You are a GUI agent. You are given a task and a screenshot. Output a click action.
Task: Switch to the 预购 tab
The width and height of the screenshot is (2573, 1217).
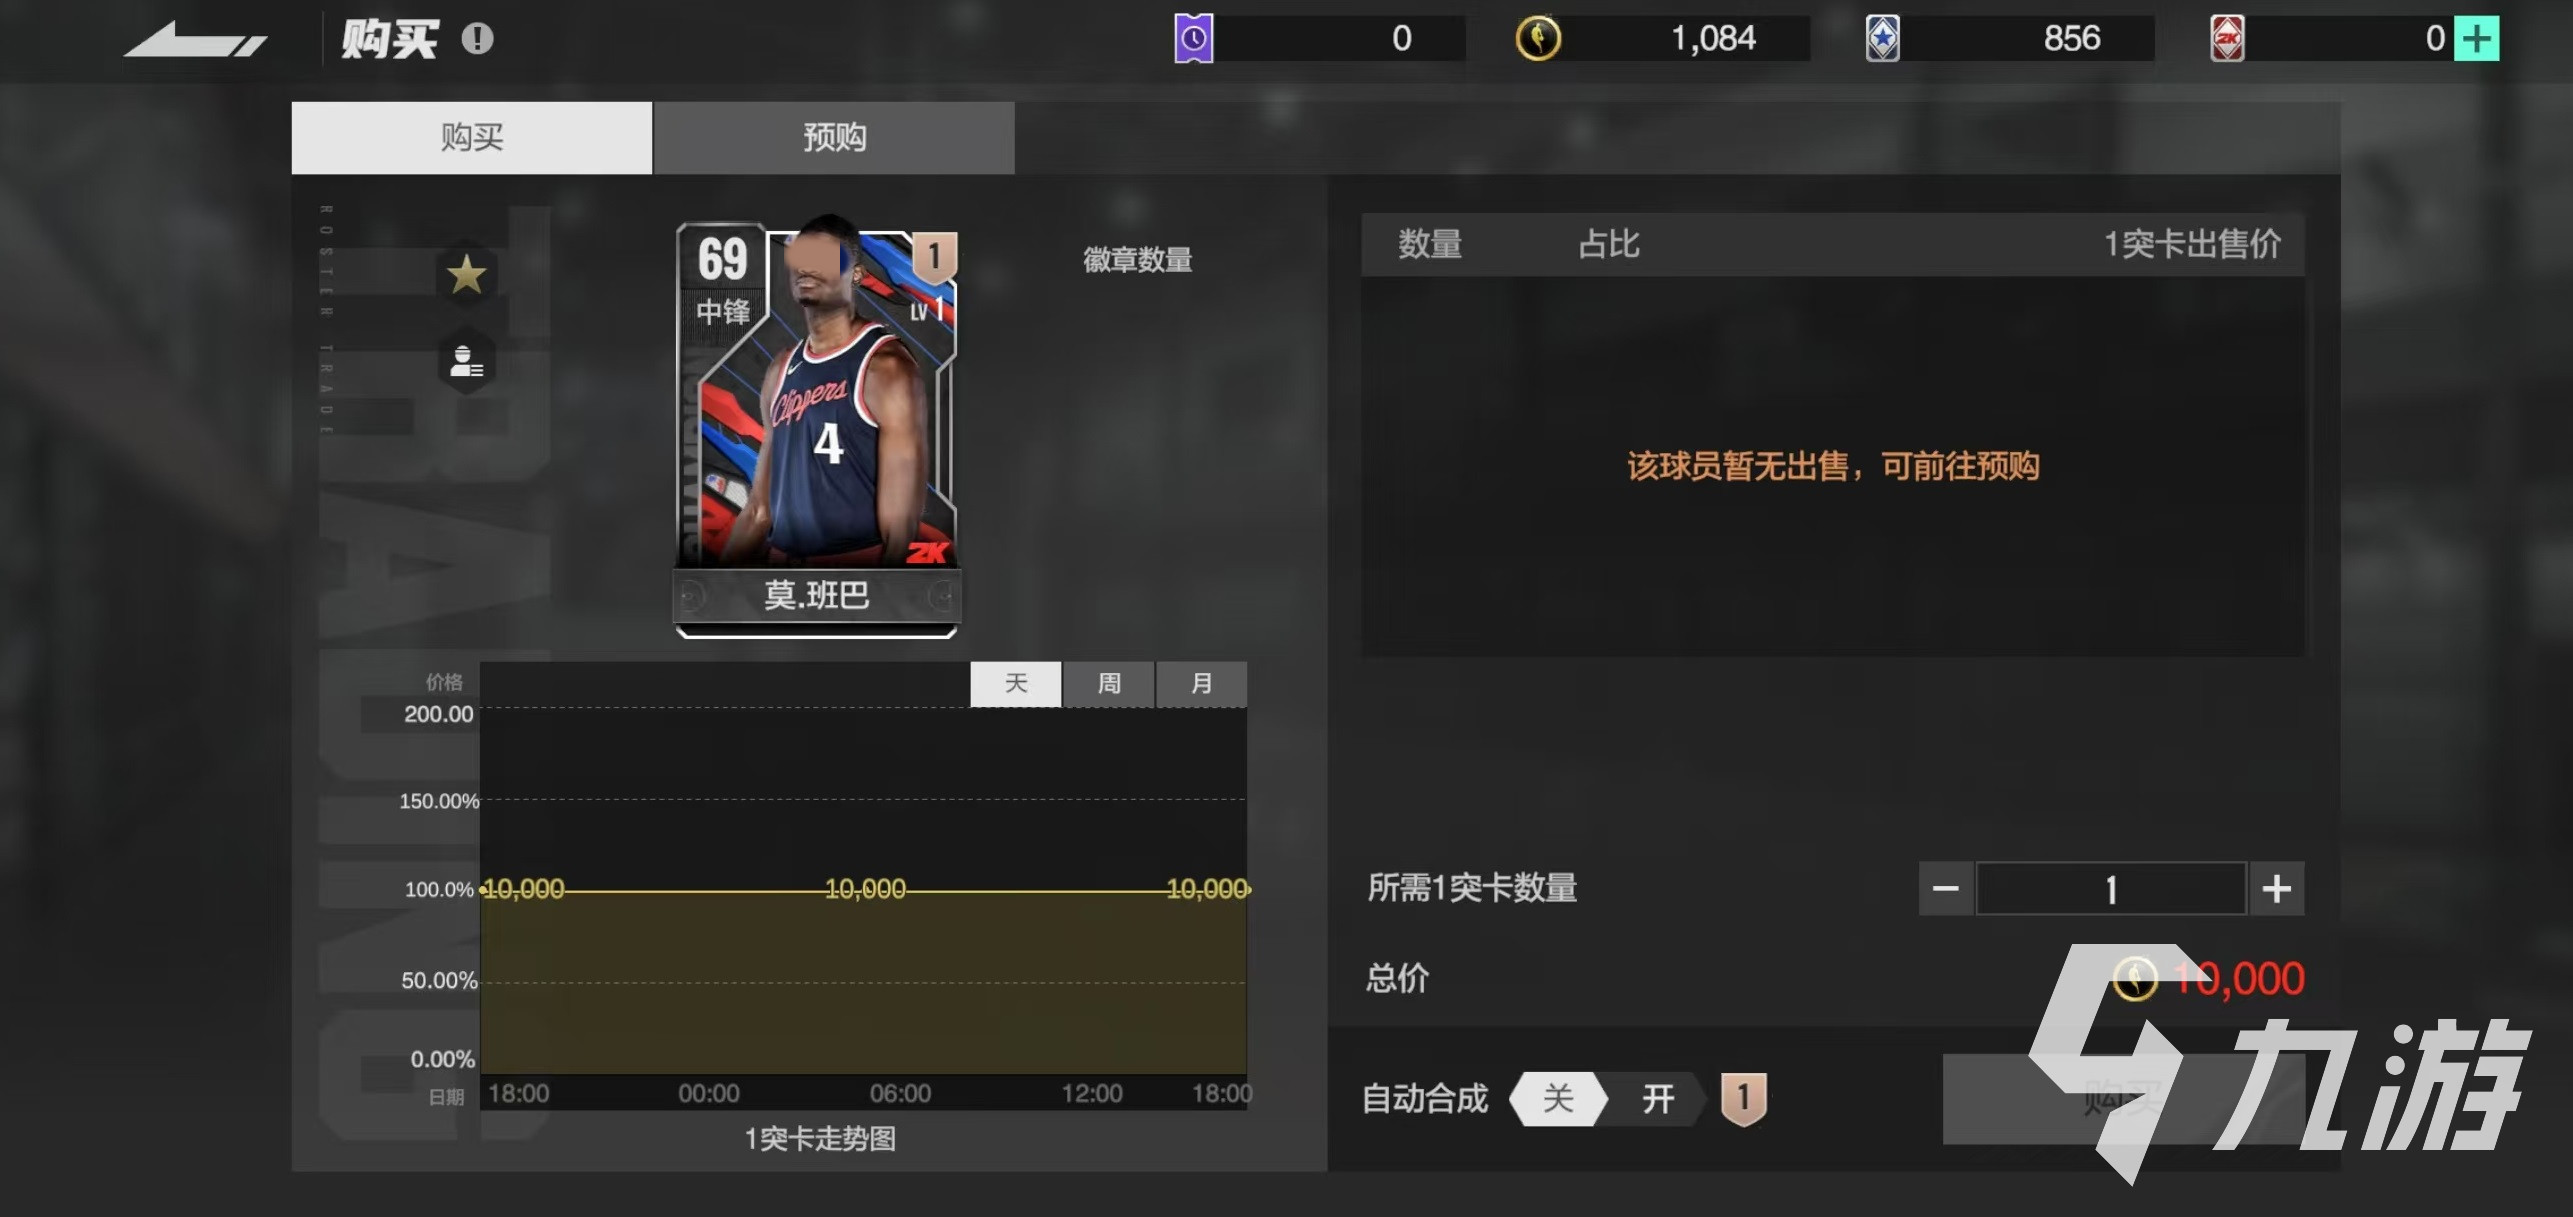pyautogui.click(x=834, y=137)
